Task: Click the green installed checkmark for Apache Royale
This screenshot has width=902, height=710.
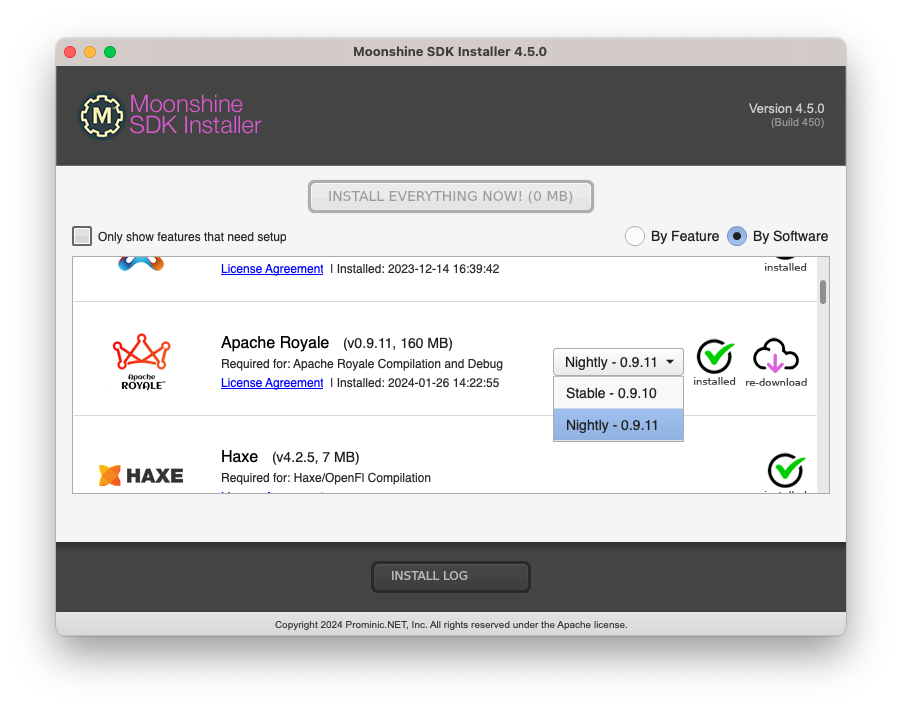Action: point(714,355)
